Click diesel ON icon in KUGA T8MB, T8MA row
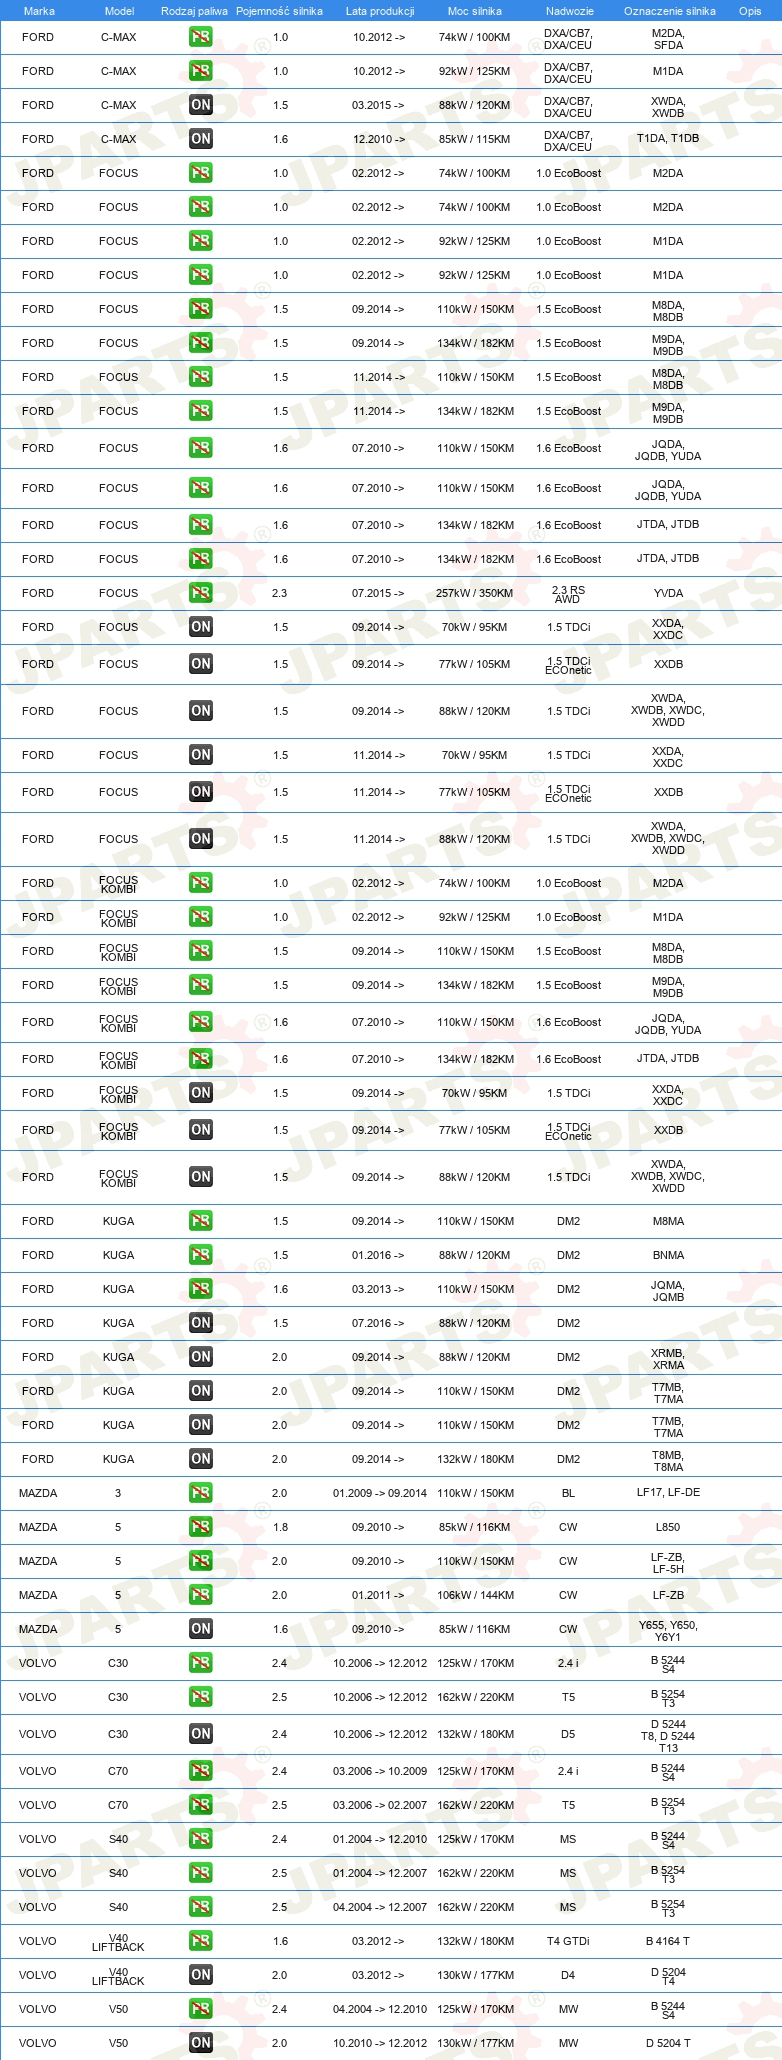This screenshot has height=2060, width=782. [201, 1459]
